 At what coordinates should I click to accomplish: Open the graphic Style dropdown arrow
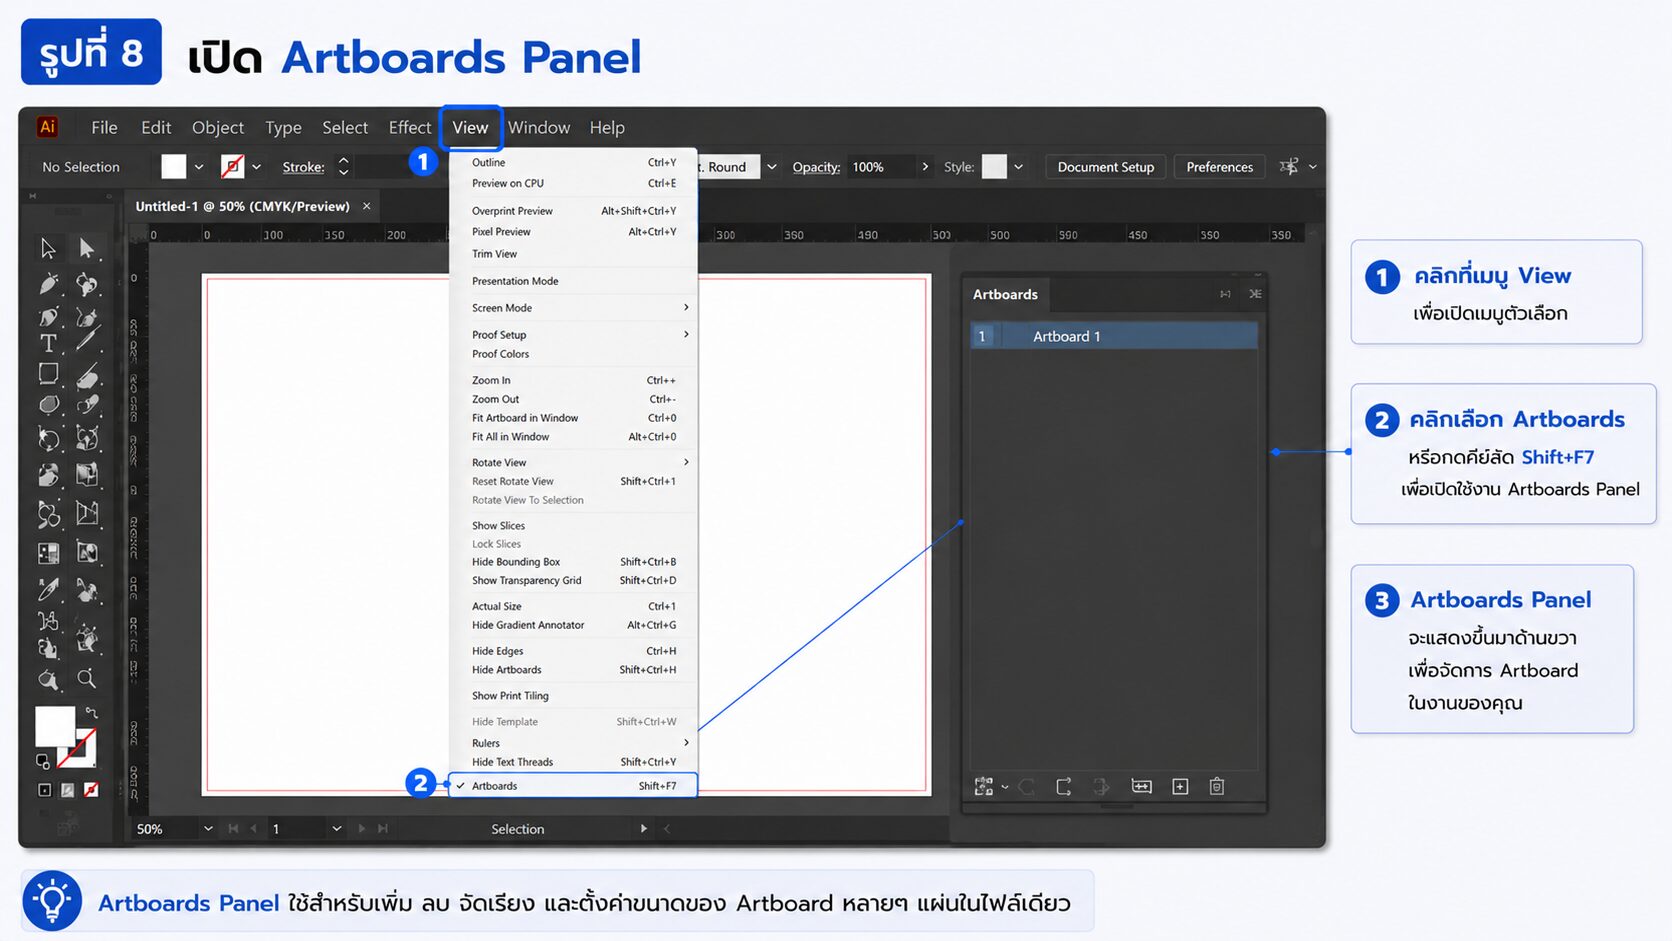[1018, 167]
